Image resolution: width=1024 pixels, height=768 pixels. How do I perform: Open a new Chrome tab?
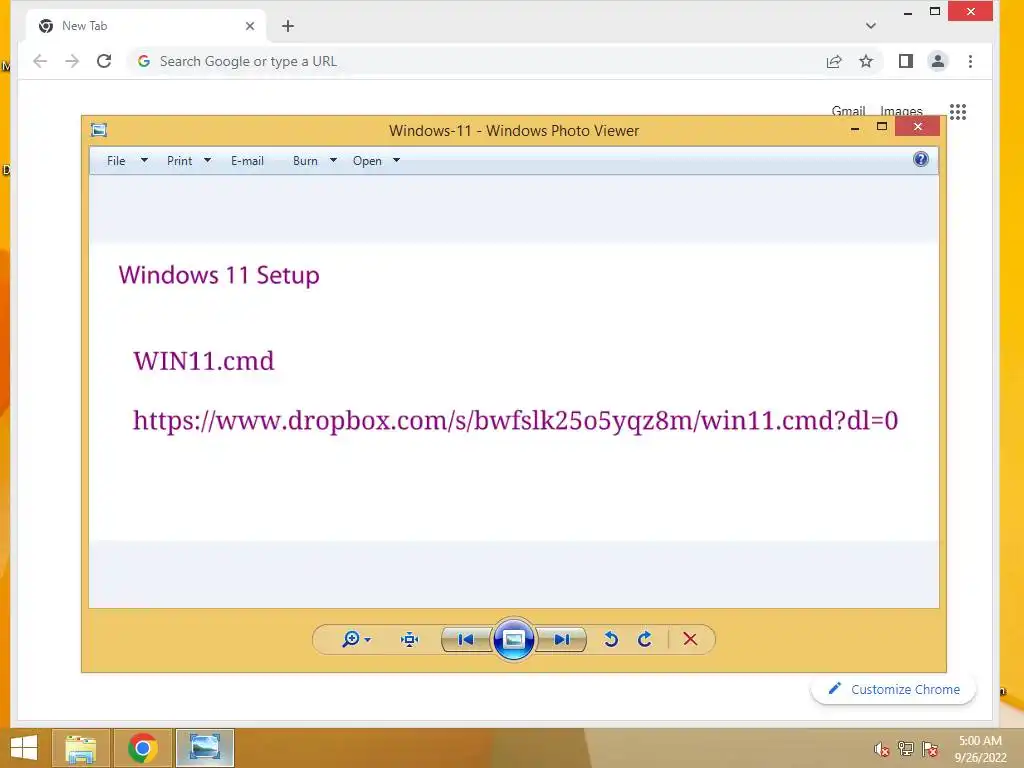[288, 26]
